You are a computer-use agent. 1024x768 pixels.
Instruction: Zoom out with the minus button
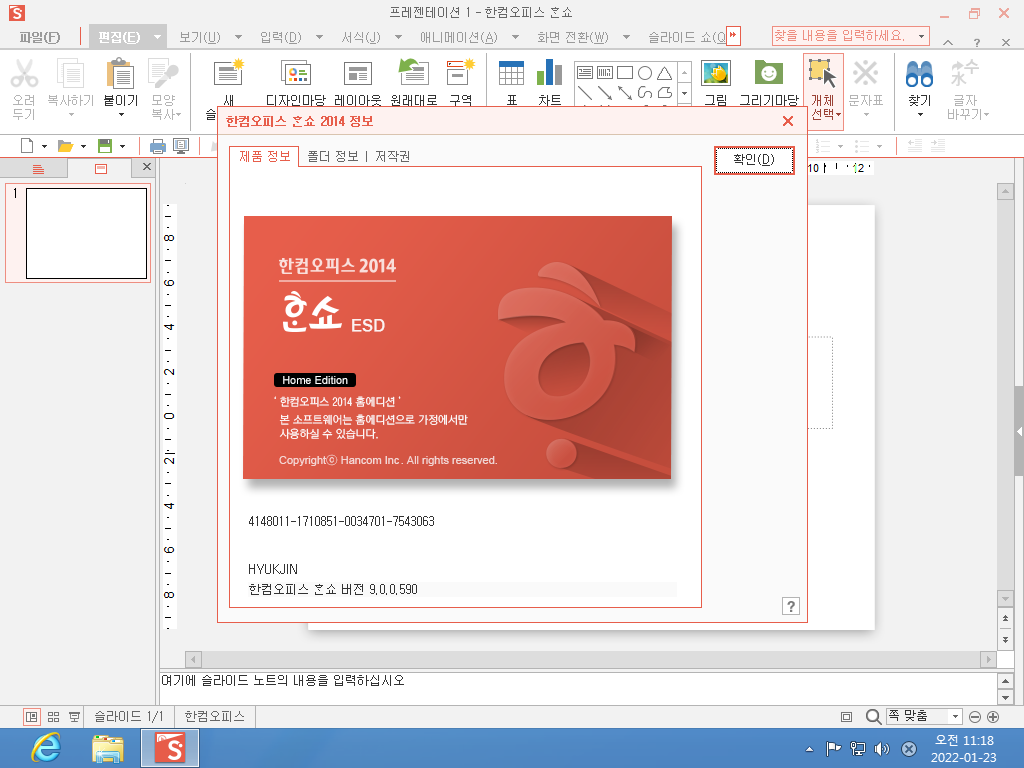coord(975,716)
